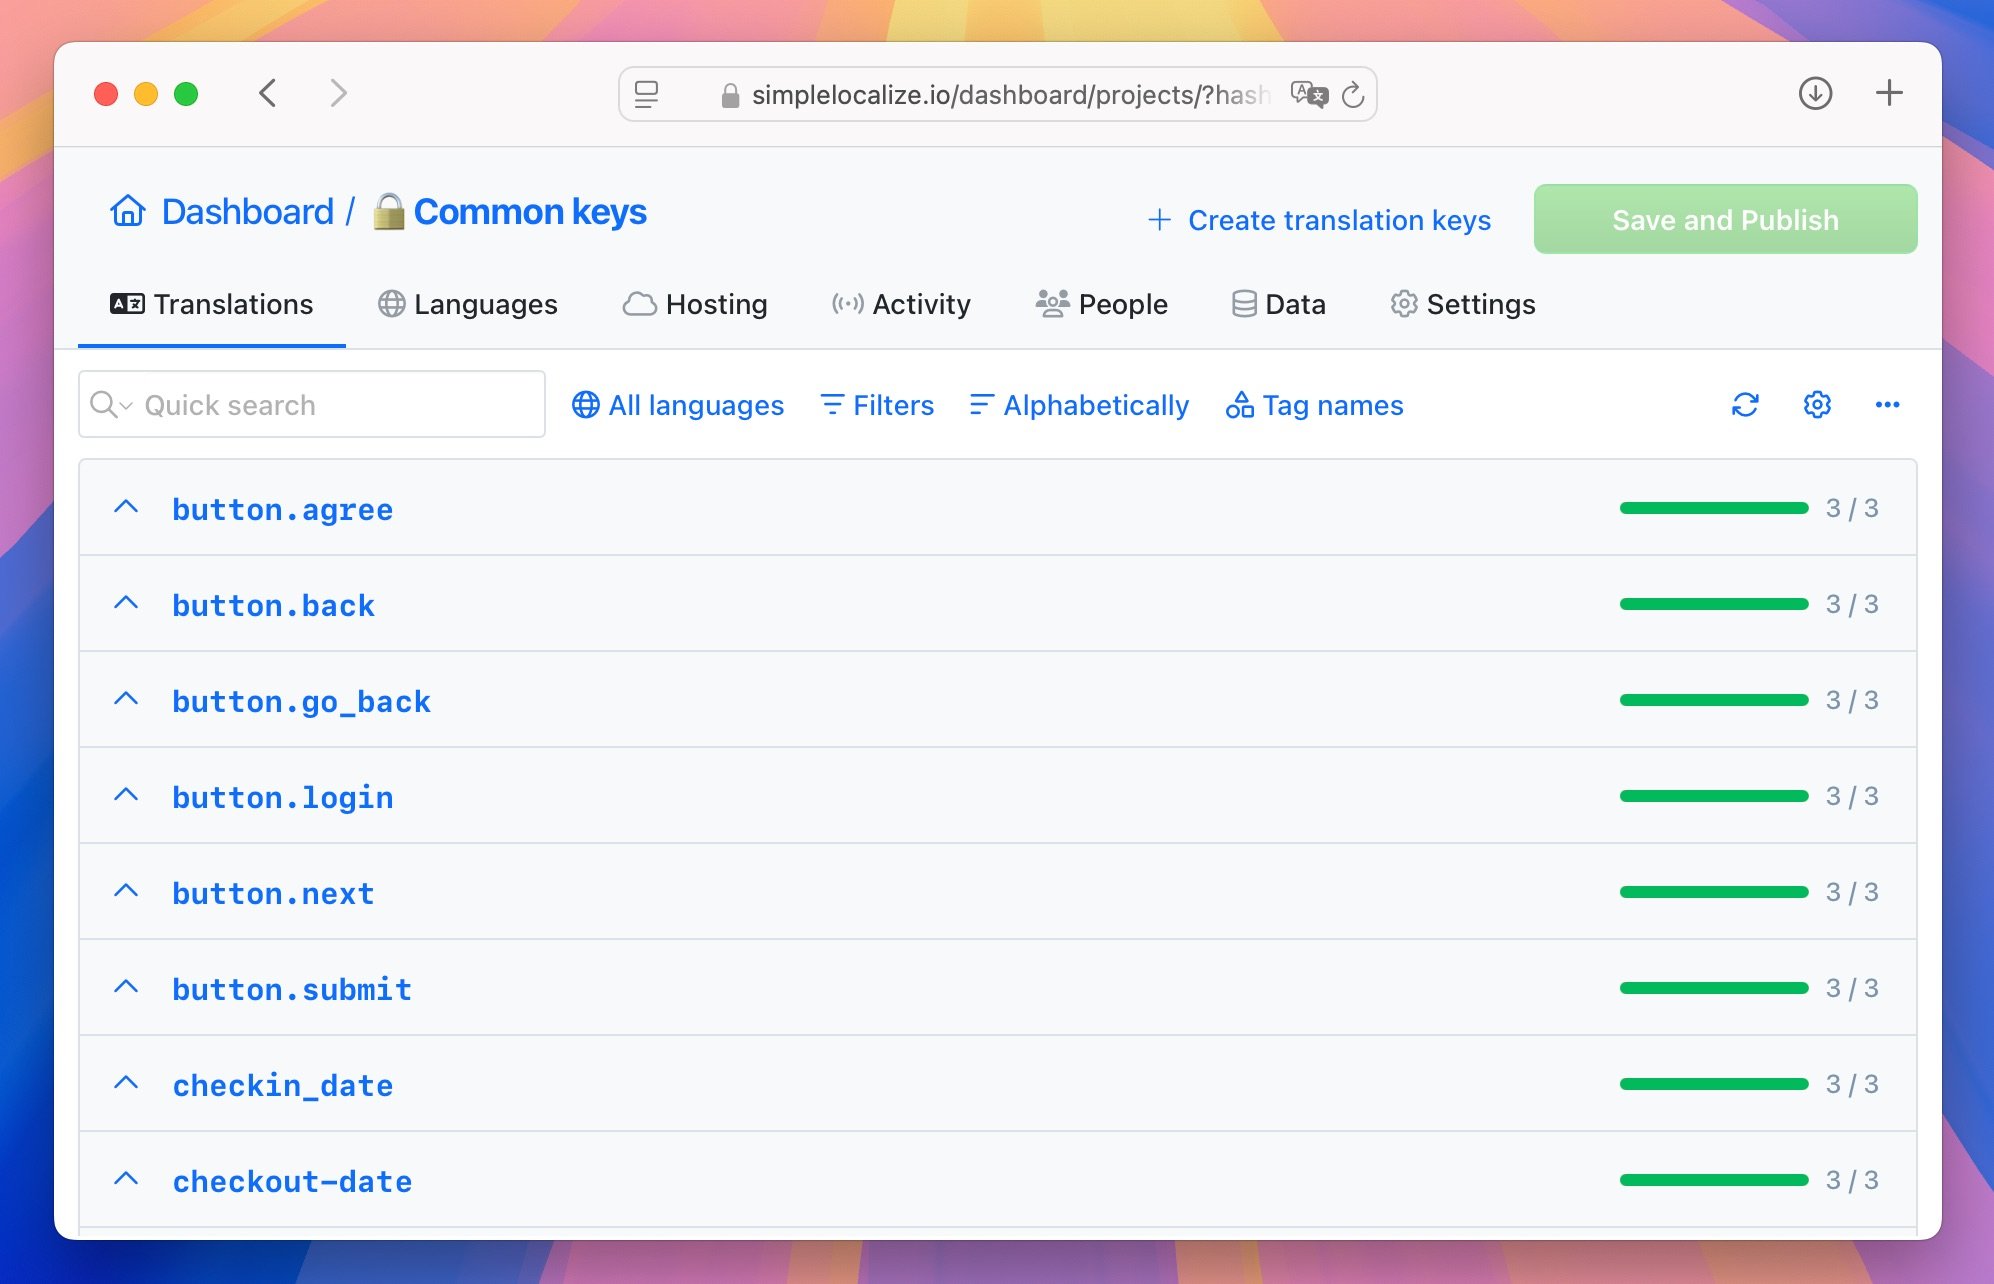Open the Translations tab
1994x1284 pixels.
pos(212,304)
